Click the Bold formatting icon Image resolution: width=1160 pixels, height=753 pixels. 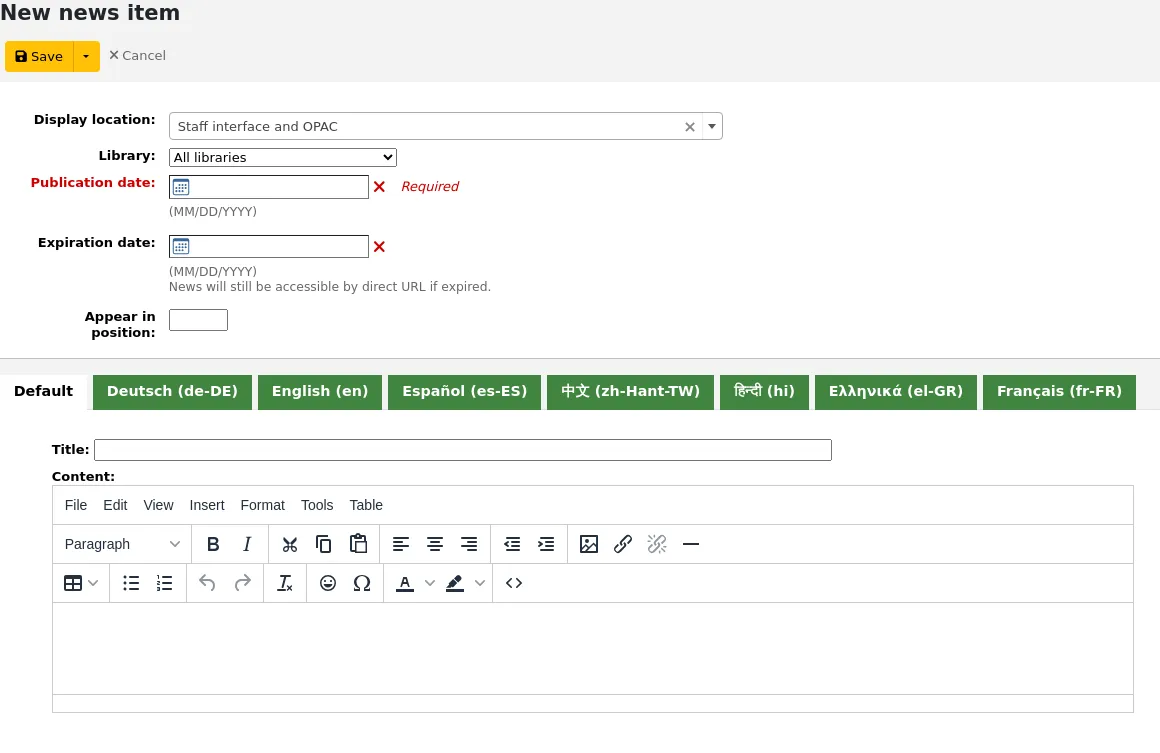pos(213,544)
